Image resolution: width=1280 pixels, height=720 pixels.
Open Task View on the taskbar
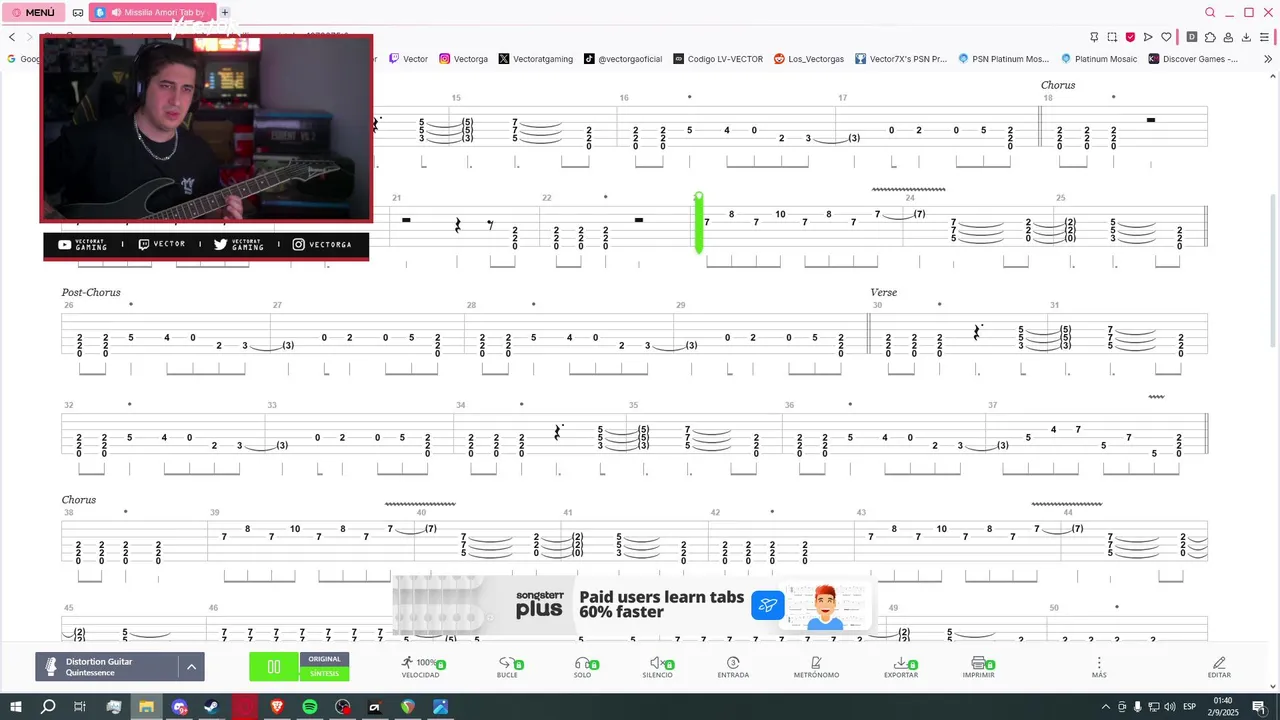80,707
